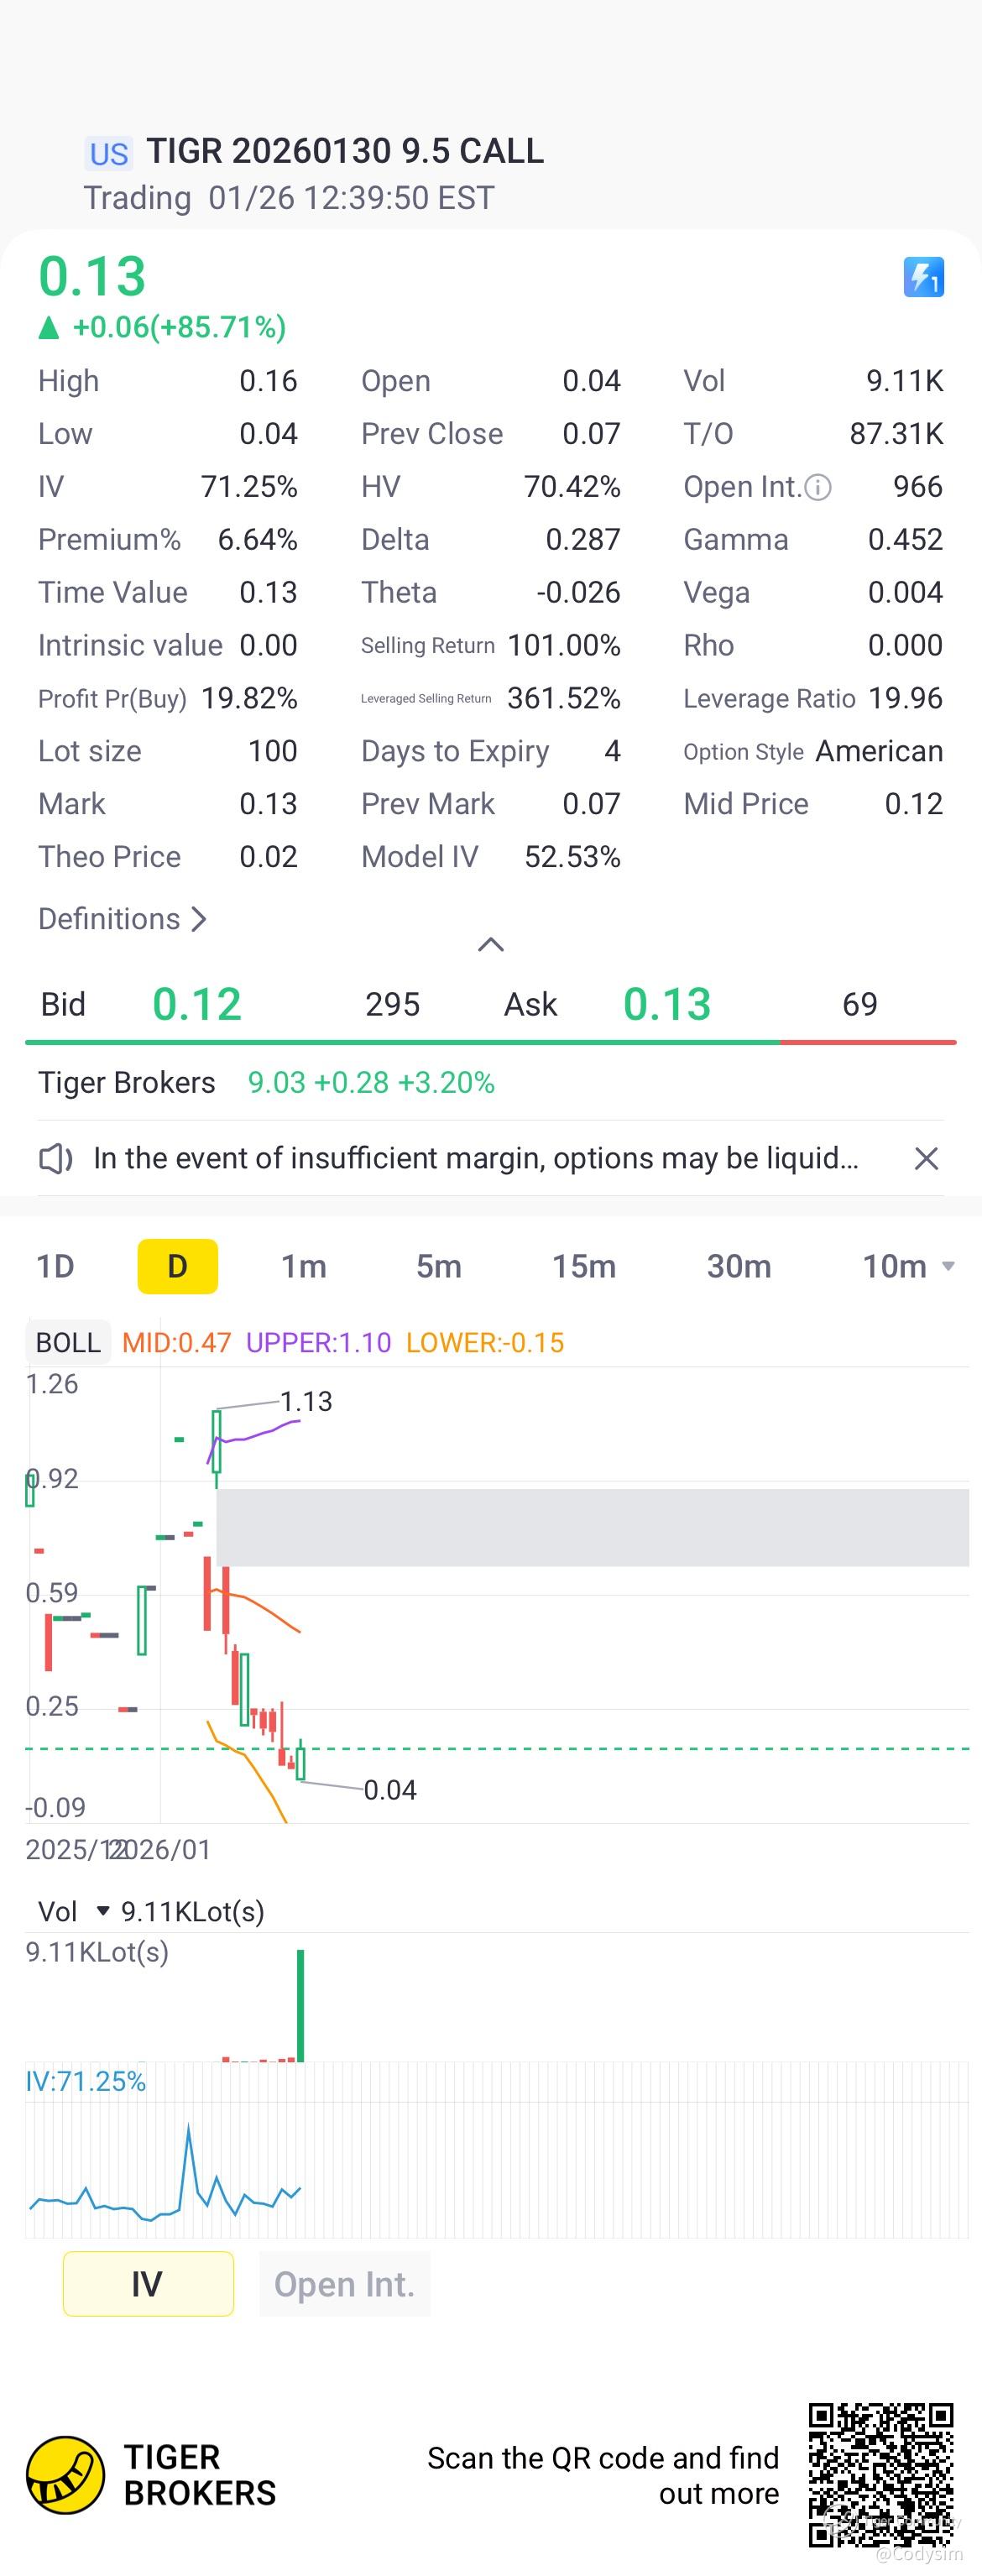Enable the IV sub-chart toggle
Image resolution: width=982 pixels, height=2576 pixels.
coord(148,2283)
